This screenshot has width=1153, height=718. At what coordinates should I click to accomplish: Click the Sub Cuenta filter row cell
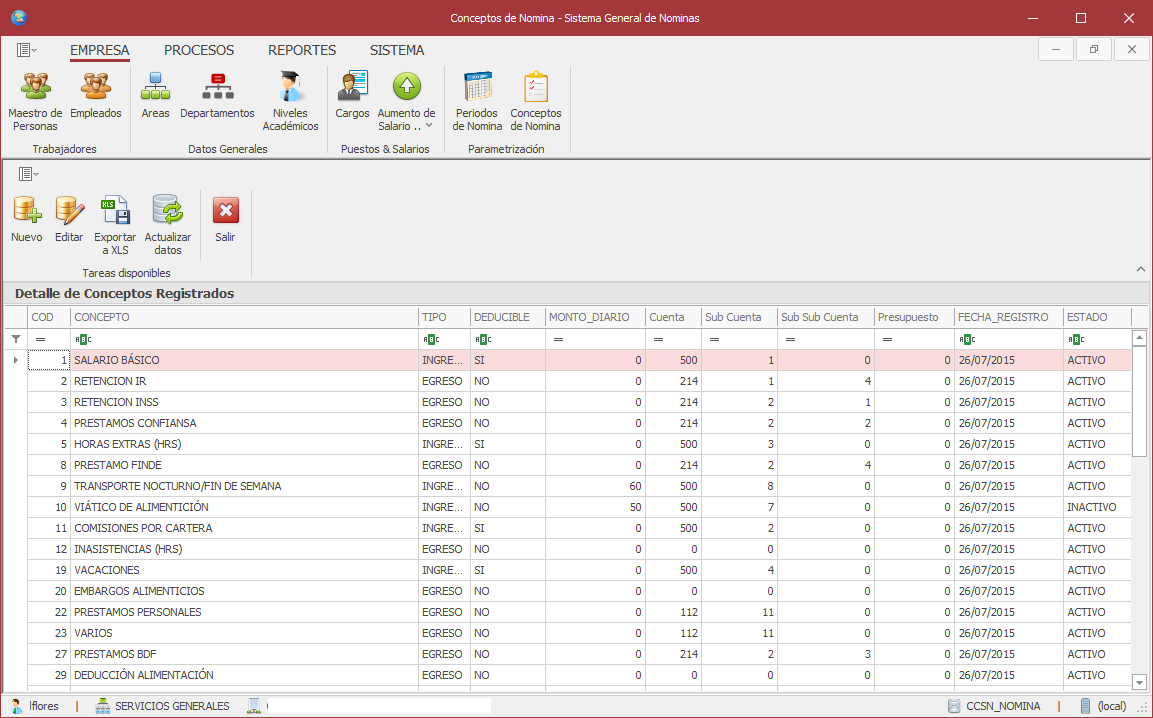[x=739, y=339]
